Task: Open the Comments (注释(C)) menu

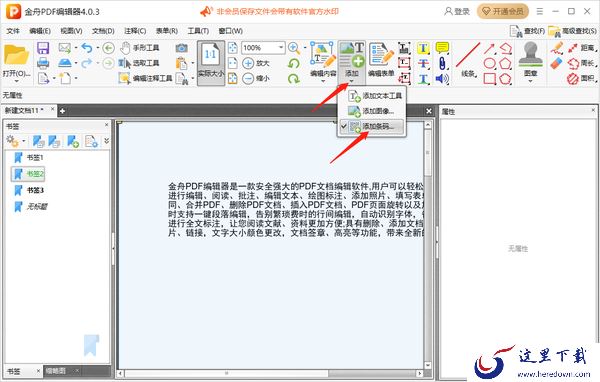Action: tap(135, 31)
